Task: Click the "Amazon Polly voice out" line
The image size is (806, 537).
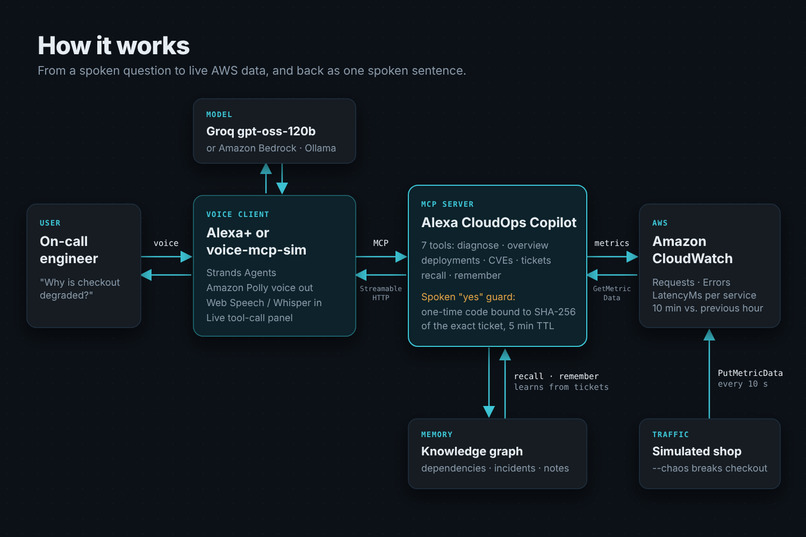Action: coord(260,288)
